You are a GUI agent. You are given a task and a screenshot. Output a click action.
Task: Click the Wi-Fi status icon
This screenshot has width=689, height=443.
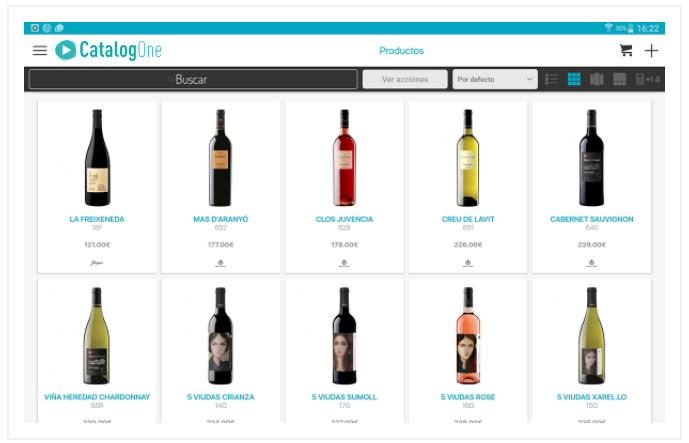tap(608, 28)
